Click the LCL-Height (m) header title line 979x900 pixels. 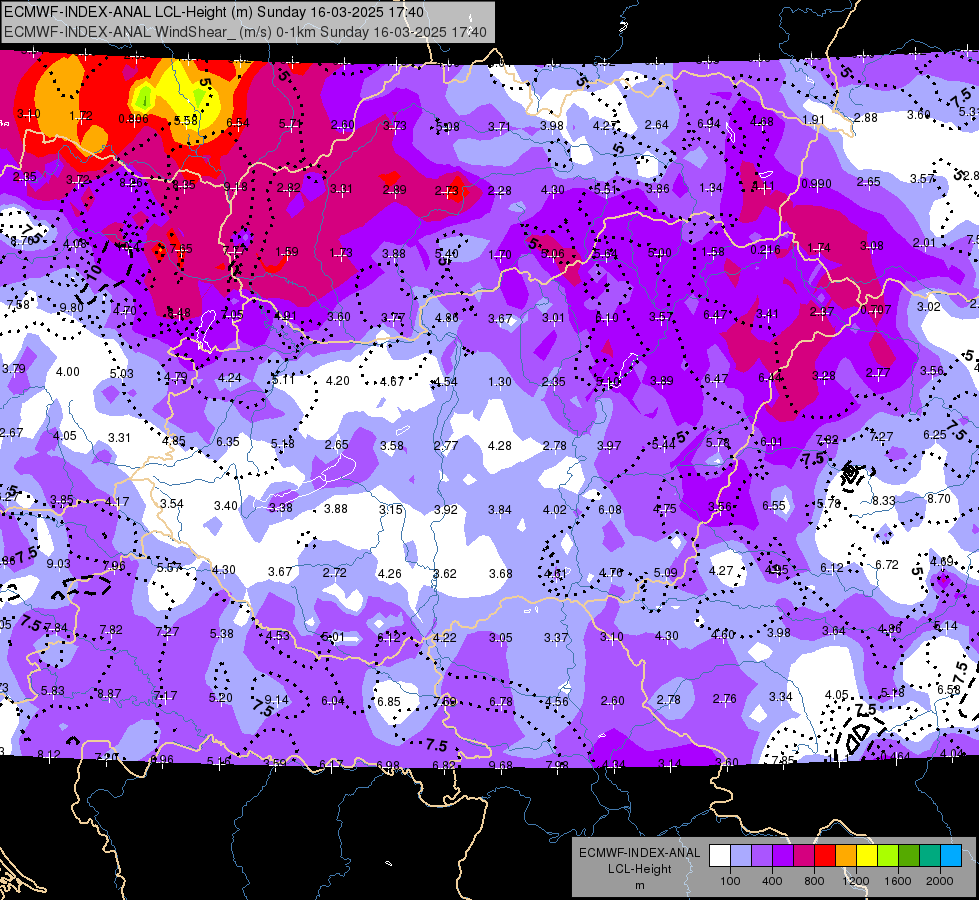214,12
